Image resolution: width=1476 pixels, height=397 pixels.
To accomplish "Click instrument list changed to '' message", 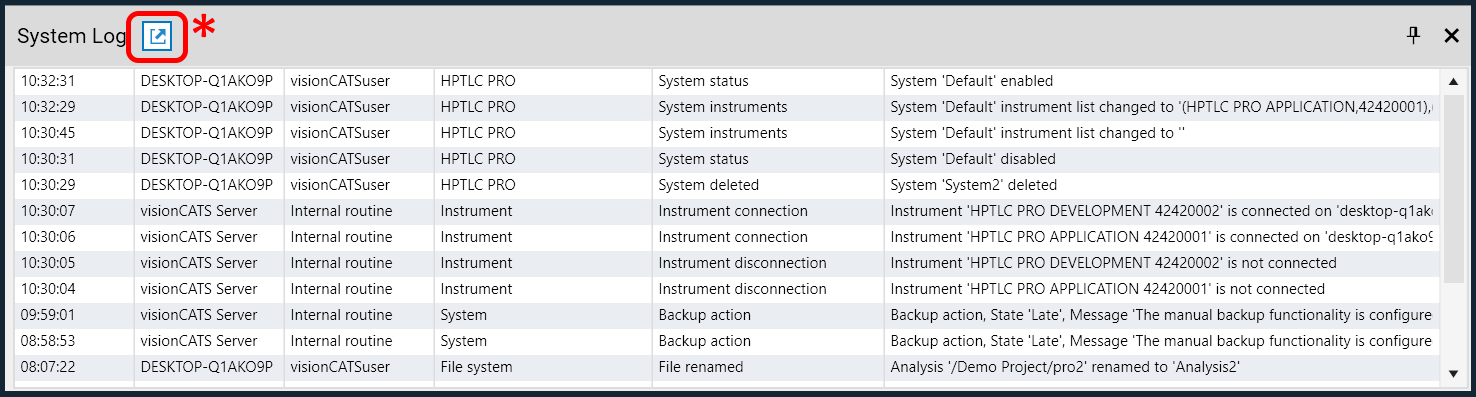I will click(1037, 133).
